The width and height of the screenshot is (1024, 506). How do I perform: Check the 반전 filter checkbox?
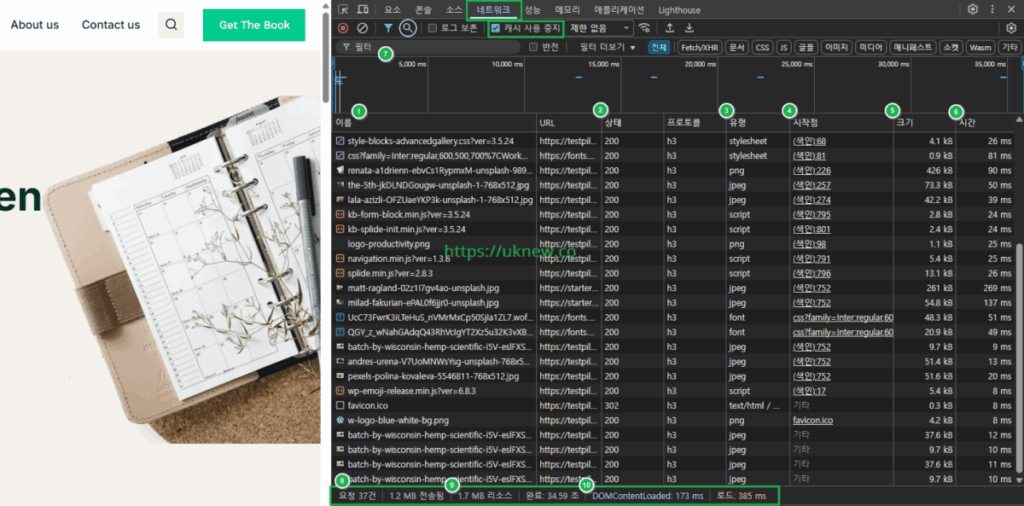(534, 47)
